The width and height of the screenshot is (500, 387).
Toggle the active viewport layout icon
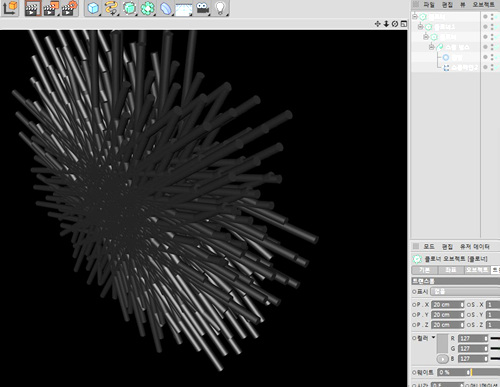(404, 24)
